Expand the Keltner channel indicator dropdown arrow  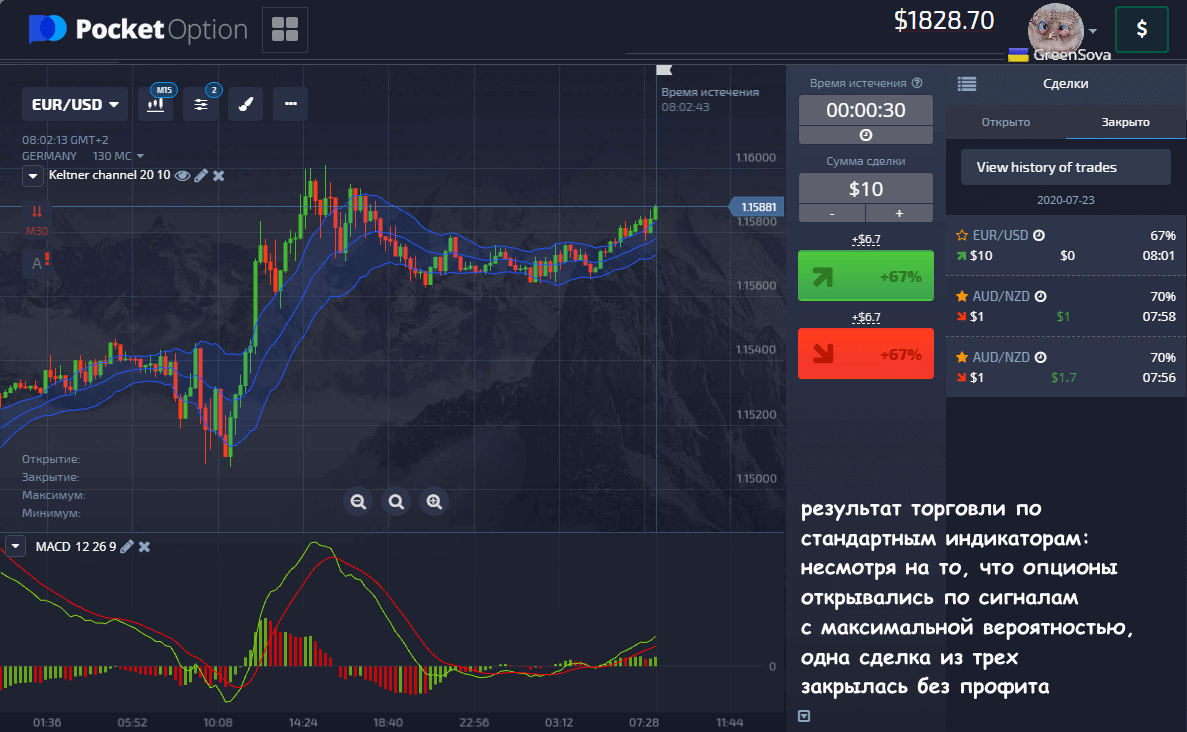point(33,176)
